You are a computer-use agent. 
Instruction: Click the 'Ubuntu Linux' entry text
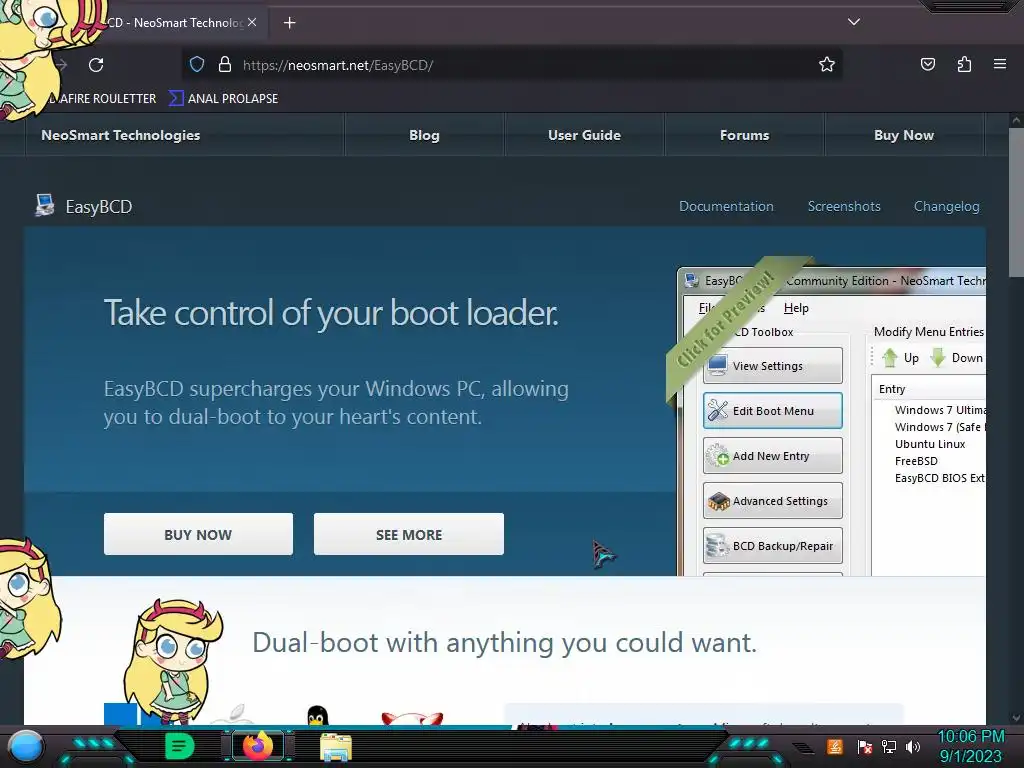[930, 444]
